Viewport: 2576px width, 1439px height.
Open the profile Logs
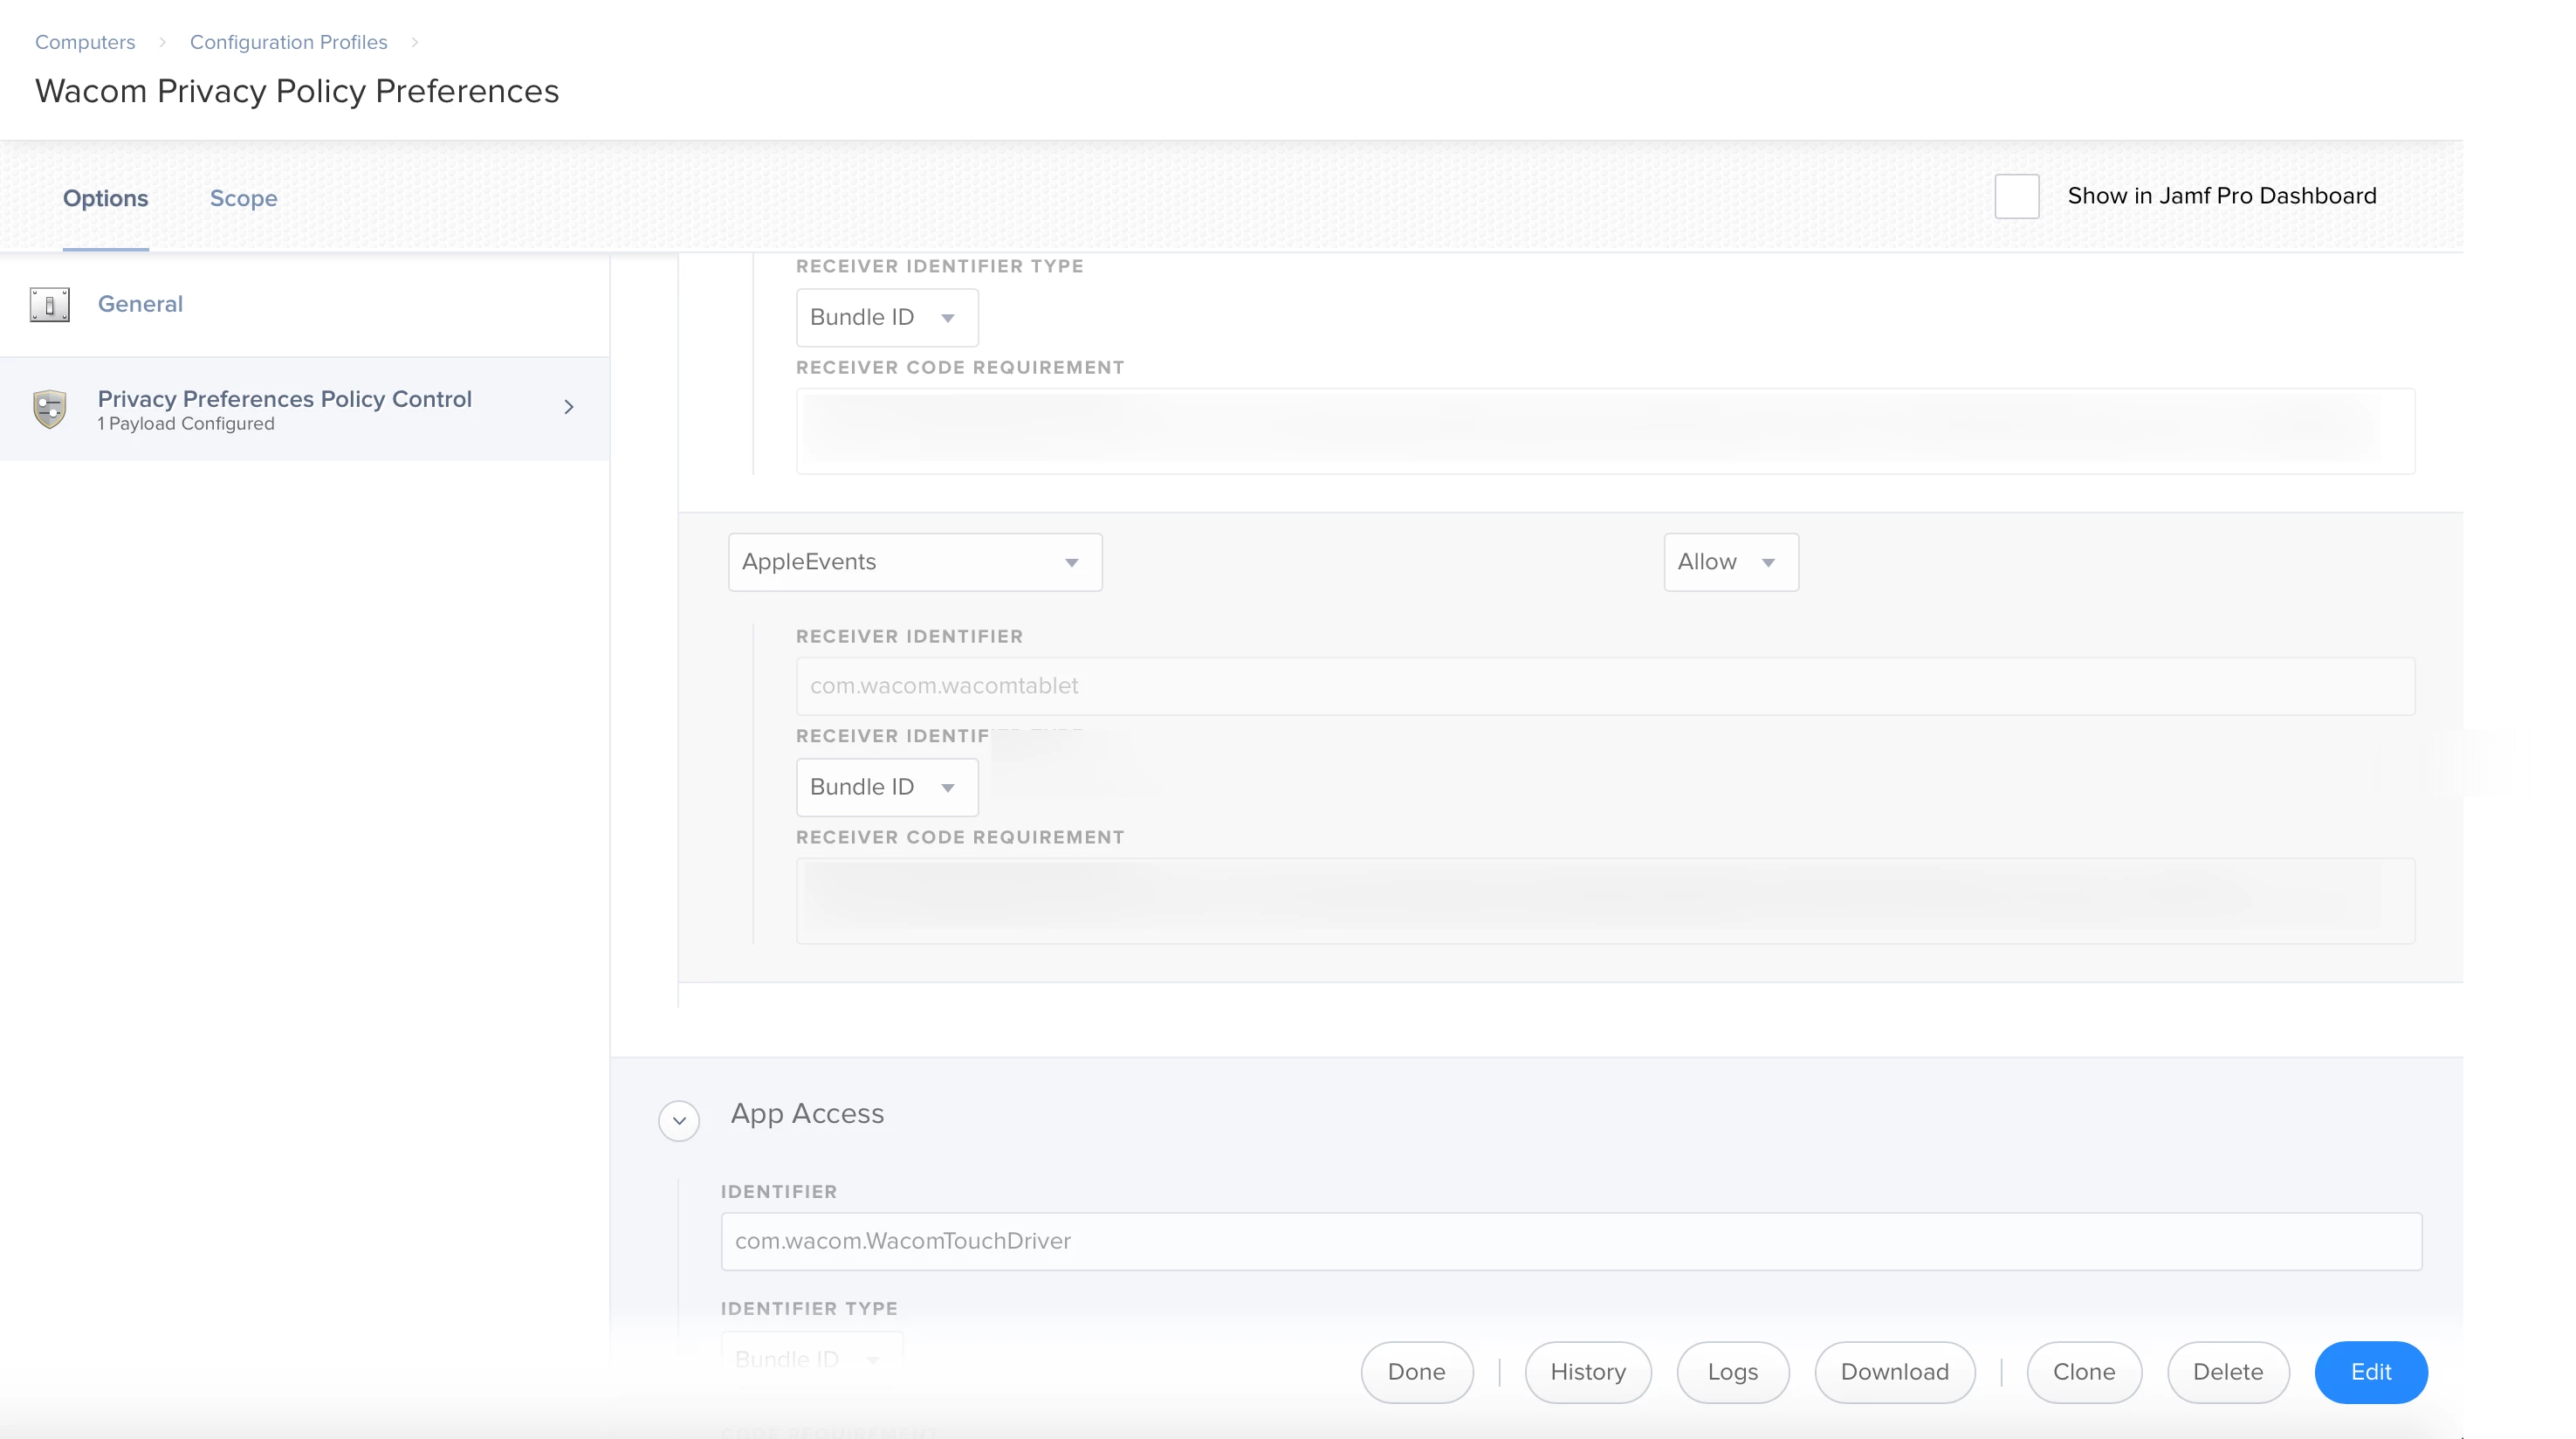coord(1732,1372)
